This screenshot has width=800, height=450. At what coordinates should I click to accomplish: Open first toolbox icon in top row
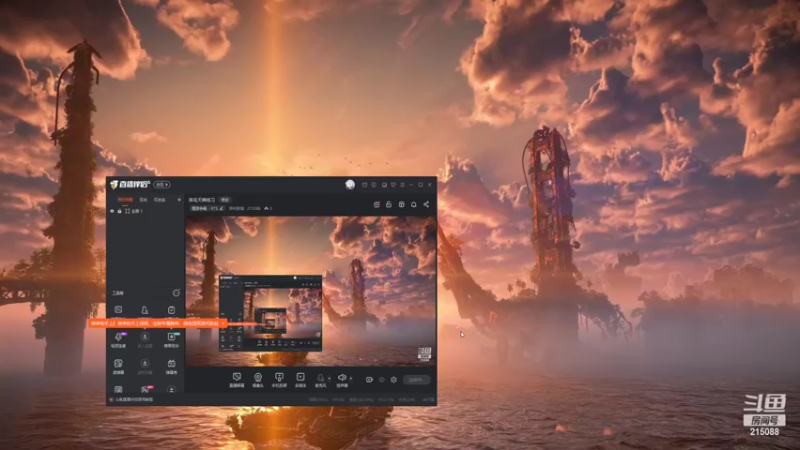pyautogui.click(x=118, y=310)
